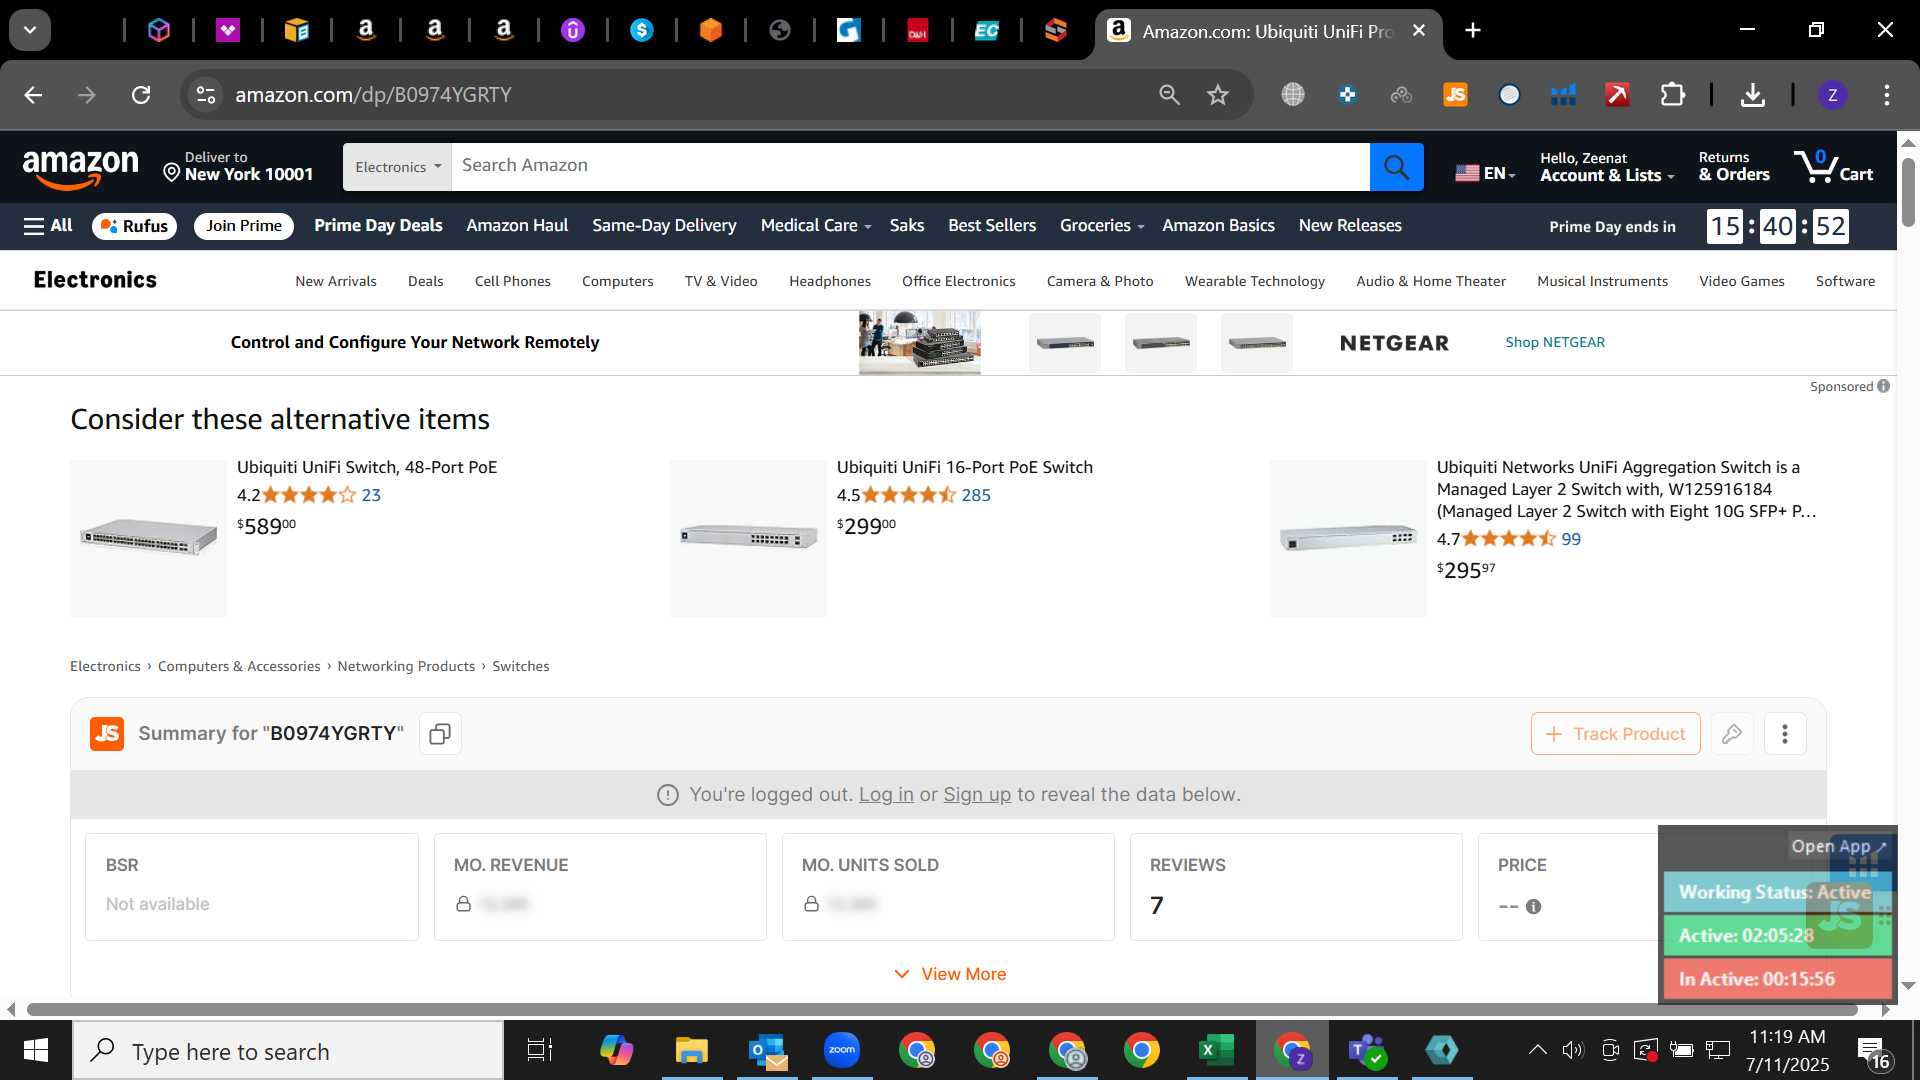Image resolution: width=1920 pixels, height=1080 pixels.
Task: Click the Amazon logo
Action: coord(81,168)
